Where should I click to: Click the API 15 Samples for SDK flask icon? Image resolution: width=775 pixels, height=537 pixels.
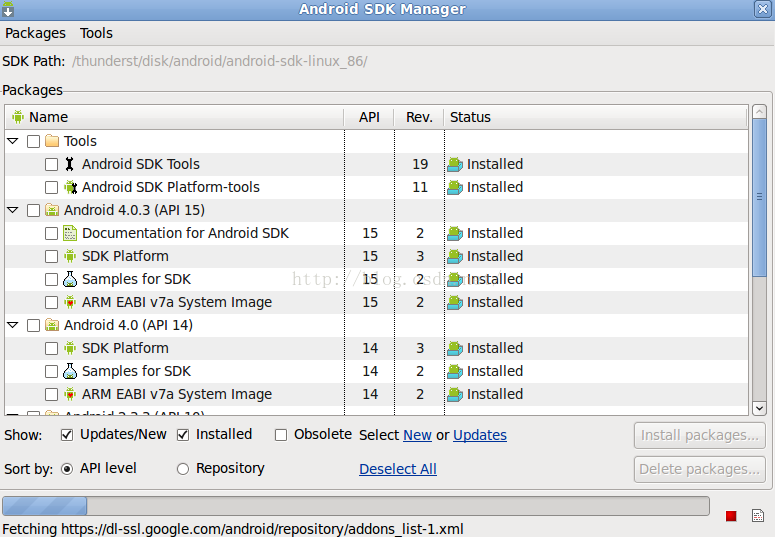[70, 279]
